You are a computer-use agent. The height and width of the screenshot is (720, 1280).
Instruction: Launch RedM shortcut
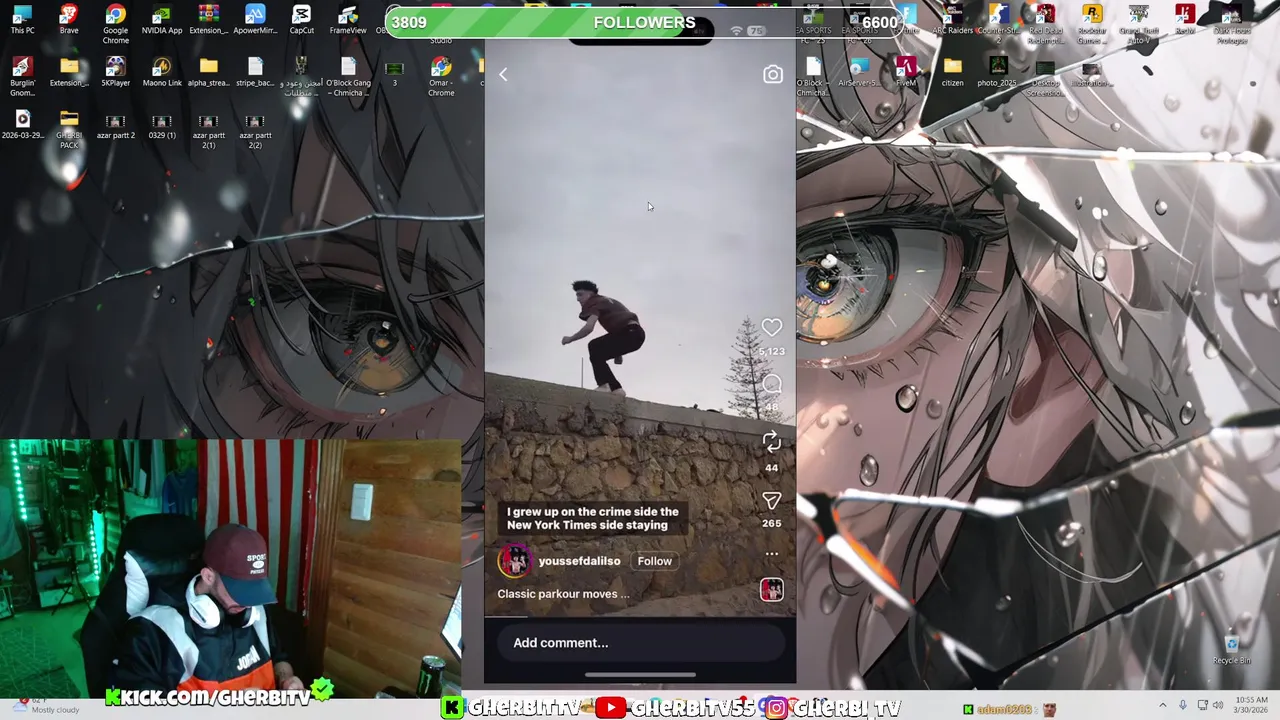(1185, 19)
